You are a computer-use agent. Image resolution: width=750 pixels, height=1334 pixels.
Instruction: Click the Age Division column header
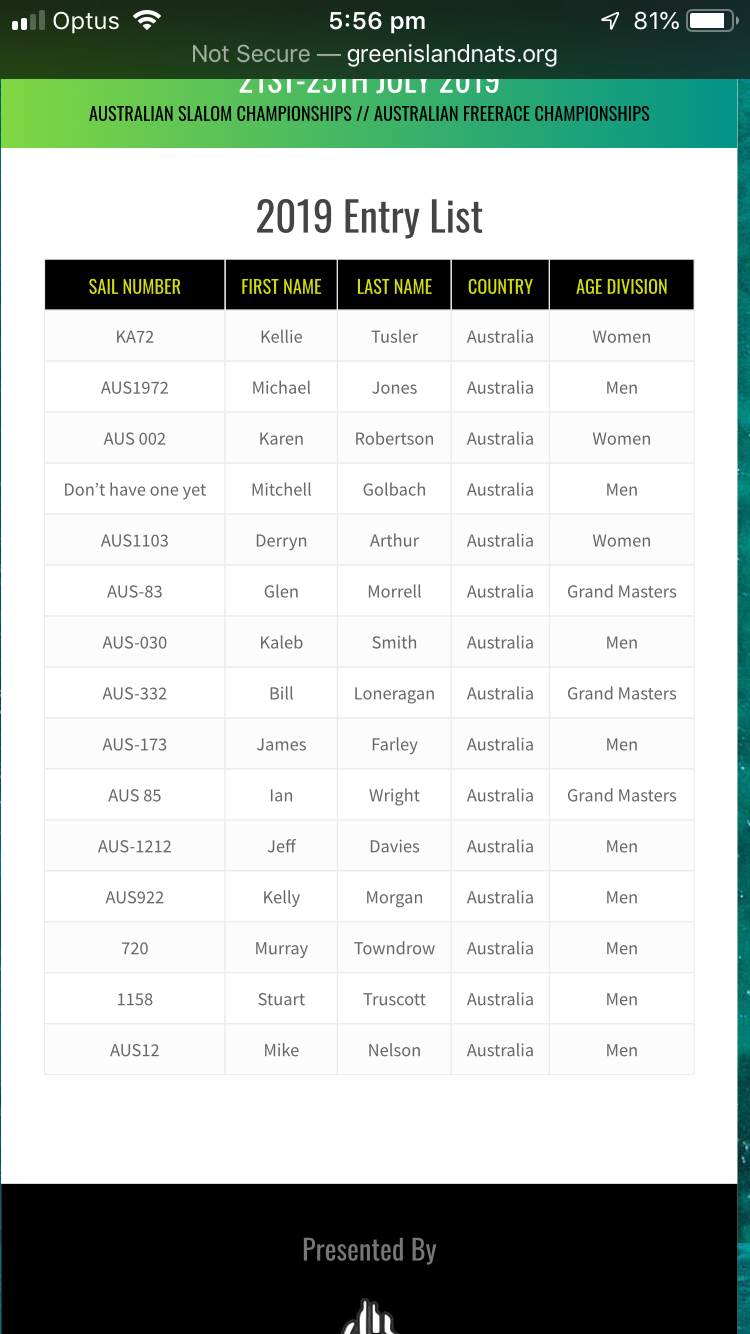coord(621,286)
